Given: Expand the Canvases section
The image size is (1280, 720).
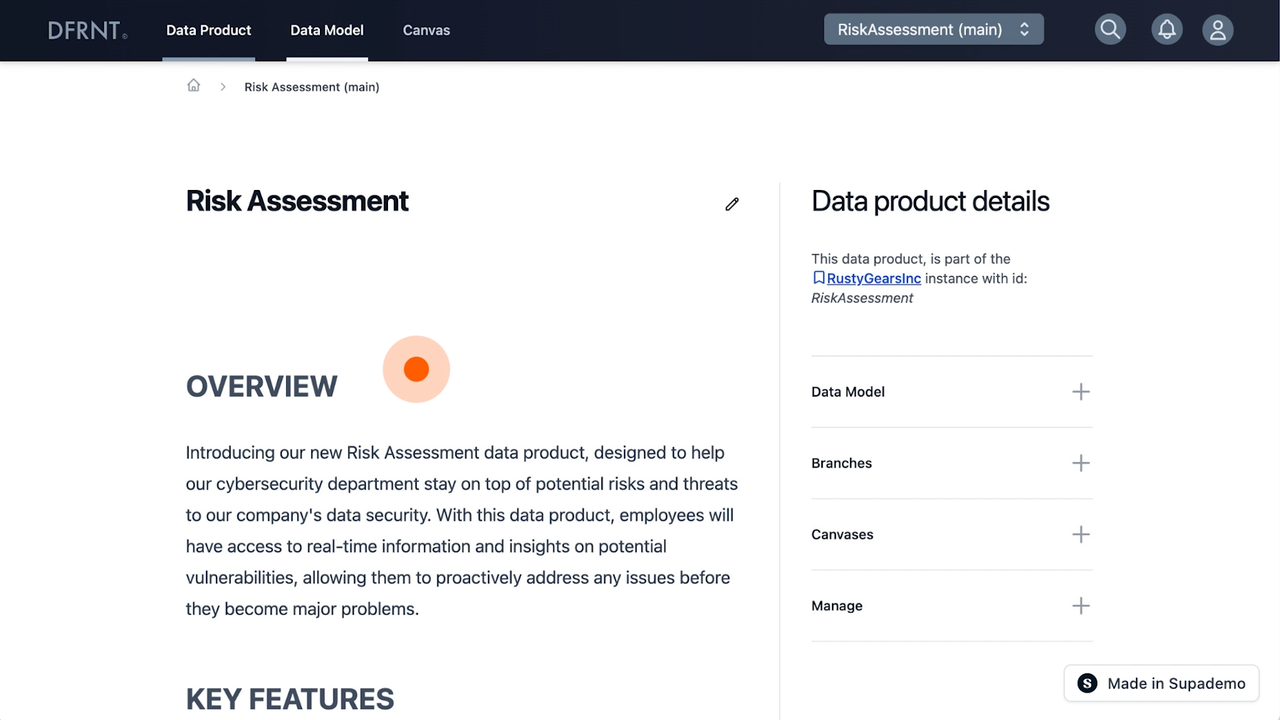Looking at the screenshot, I should click(x=1080, y=534).
